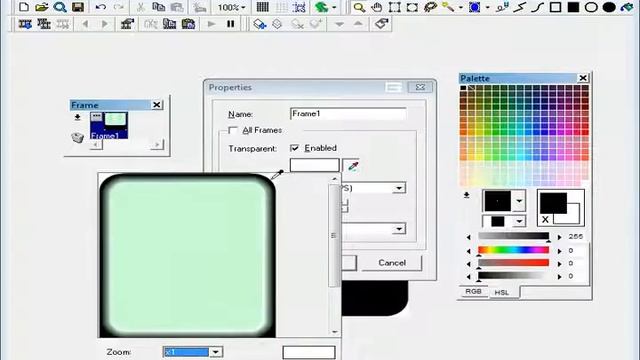The height and width of the screenshot is (360, 640).
Task: Close the Frame panel
Action: pyautogui.click(x=157, y=105)
